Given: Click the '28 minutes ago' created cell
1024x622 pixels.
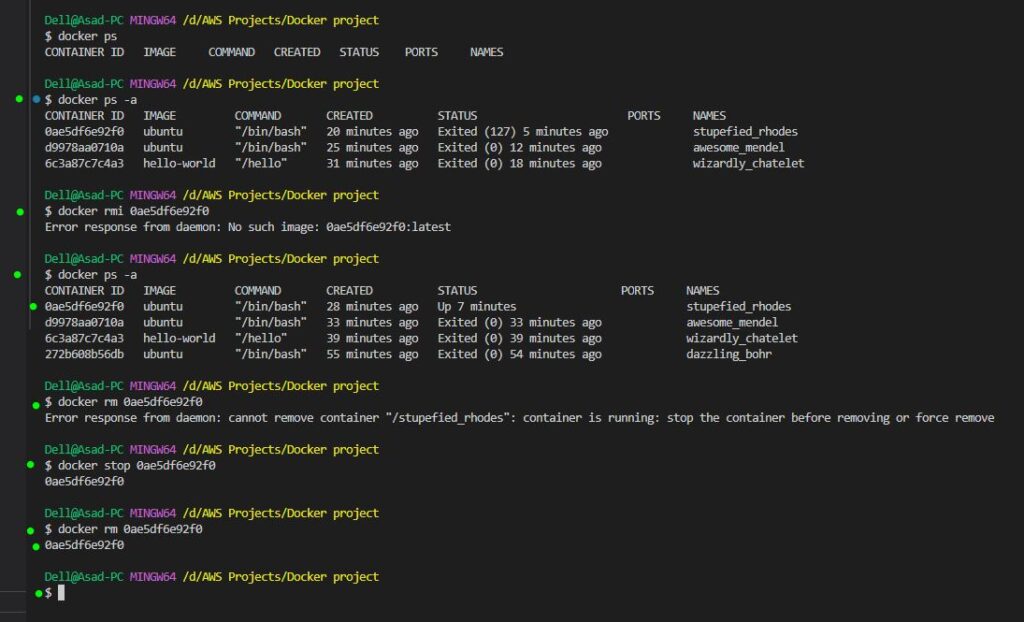Looking at the screenshot, I should click(372, 306).
